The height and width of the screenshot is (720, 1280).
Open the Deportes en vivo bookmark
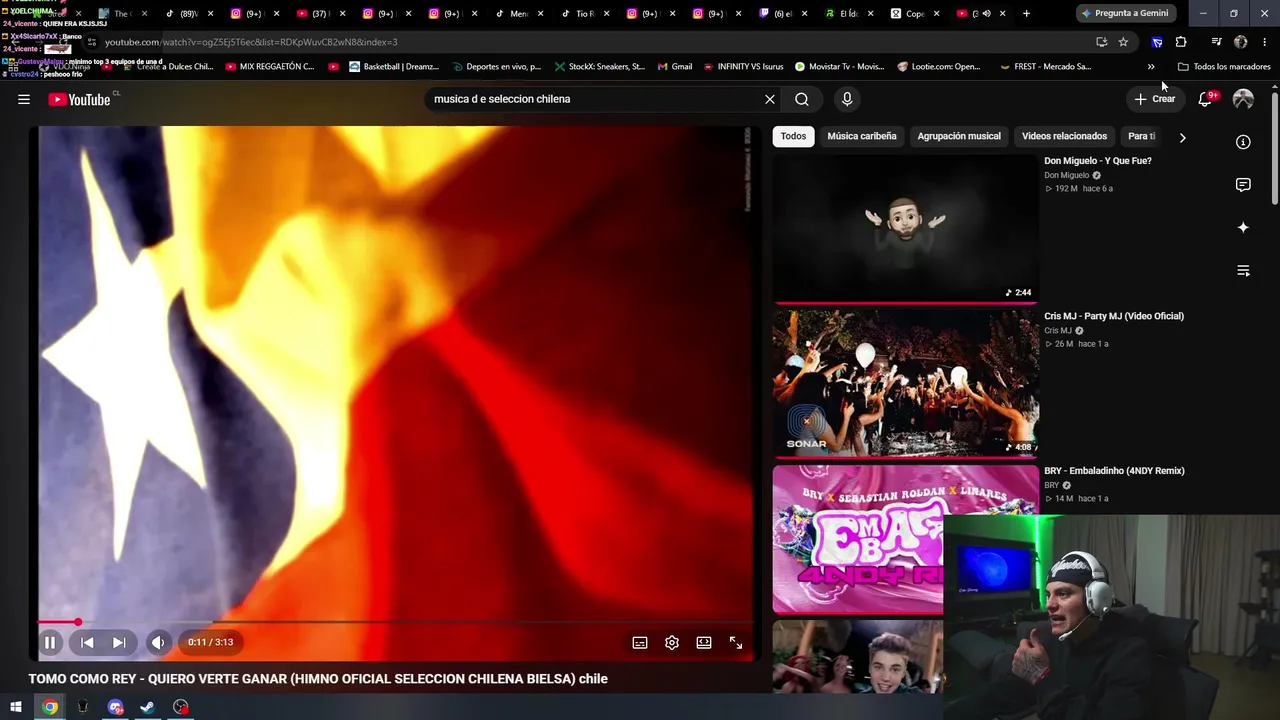pos(496,67)
